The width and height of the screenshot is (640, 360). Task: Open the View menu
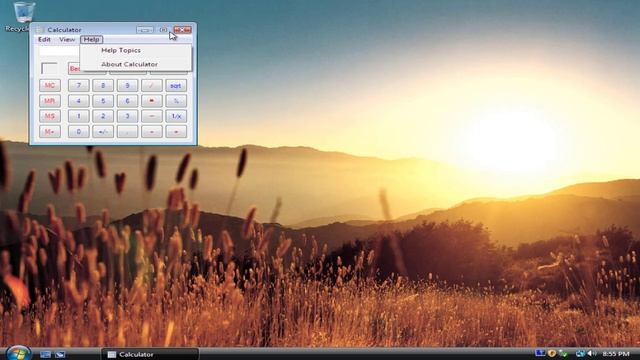click(67, 40)
